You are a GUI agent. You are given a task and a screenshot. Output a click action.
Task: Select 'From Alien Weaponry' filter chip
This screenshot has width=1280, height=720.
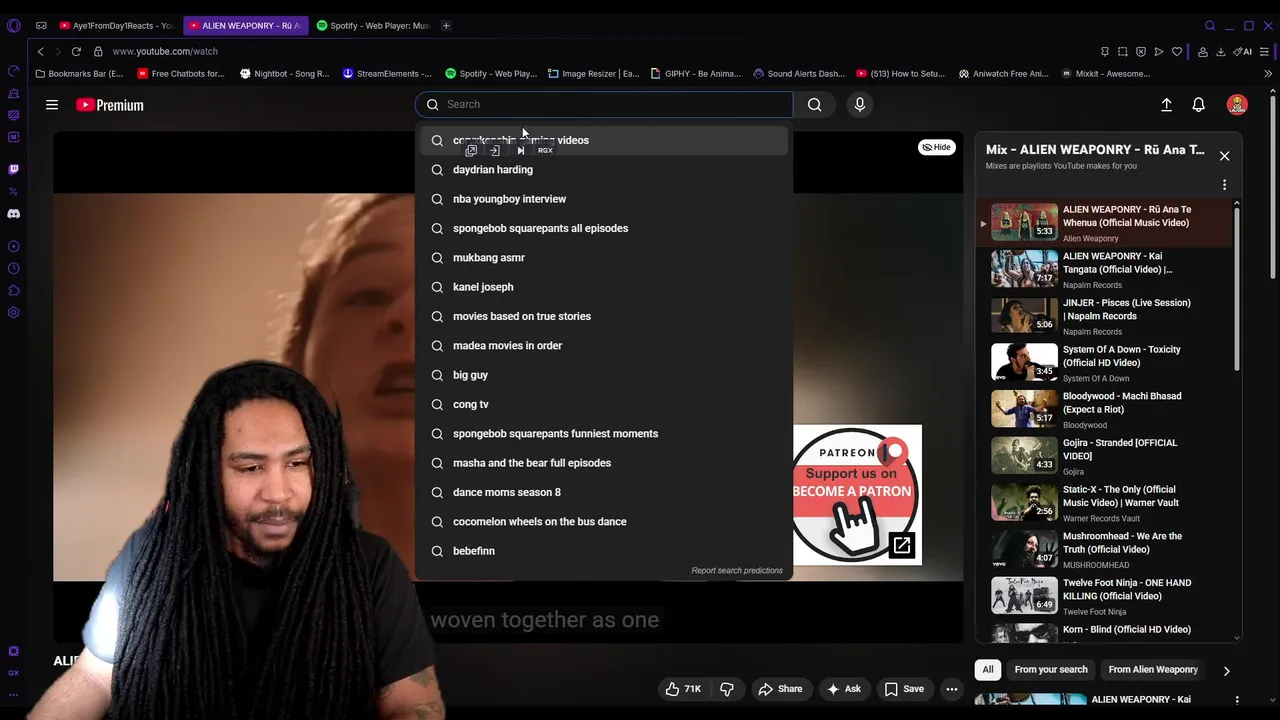[1153, 670]
